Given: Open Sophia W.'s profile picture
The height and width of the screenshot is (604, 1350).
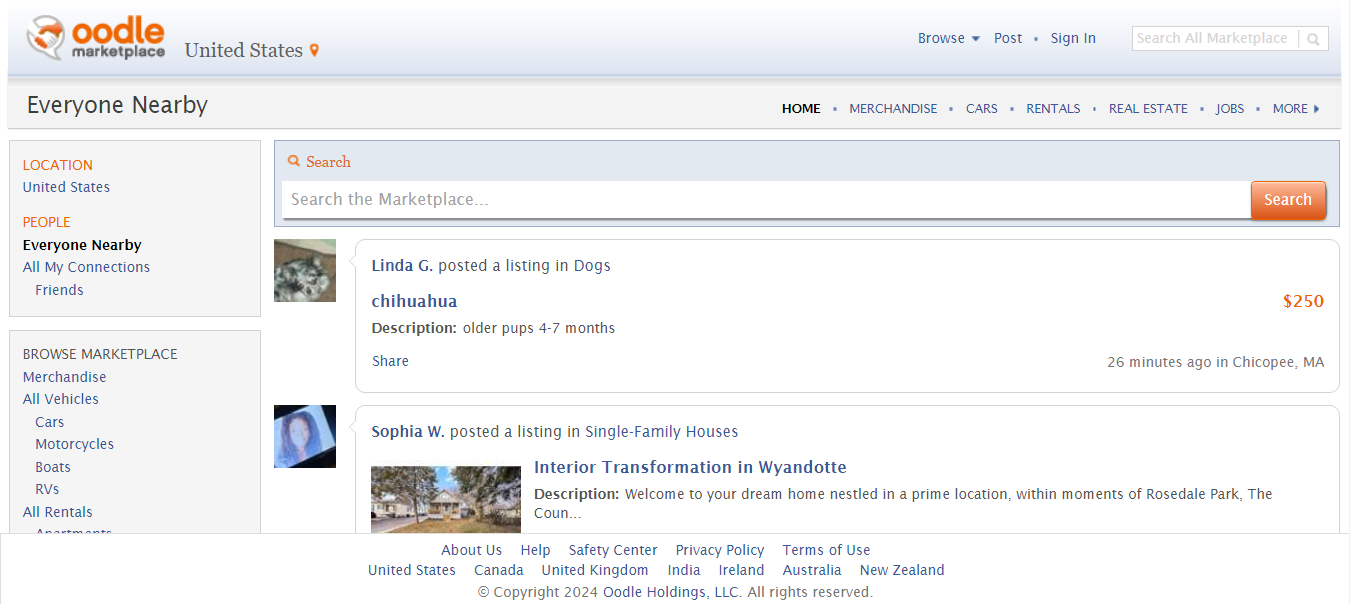Looking at the screenshot, I should 305,436.
